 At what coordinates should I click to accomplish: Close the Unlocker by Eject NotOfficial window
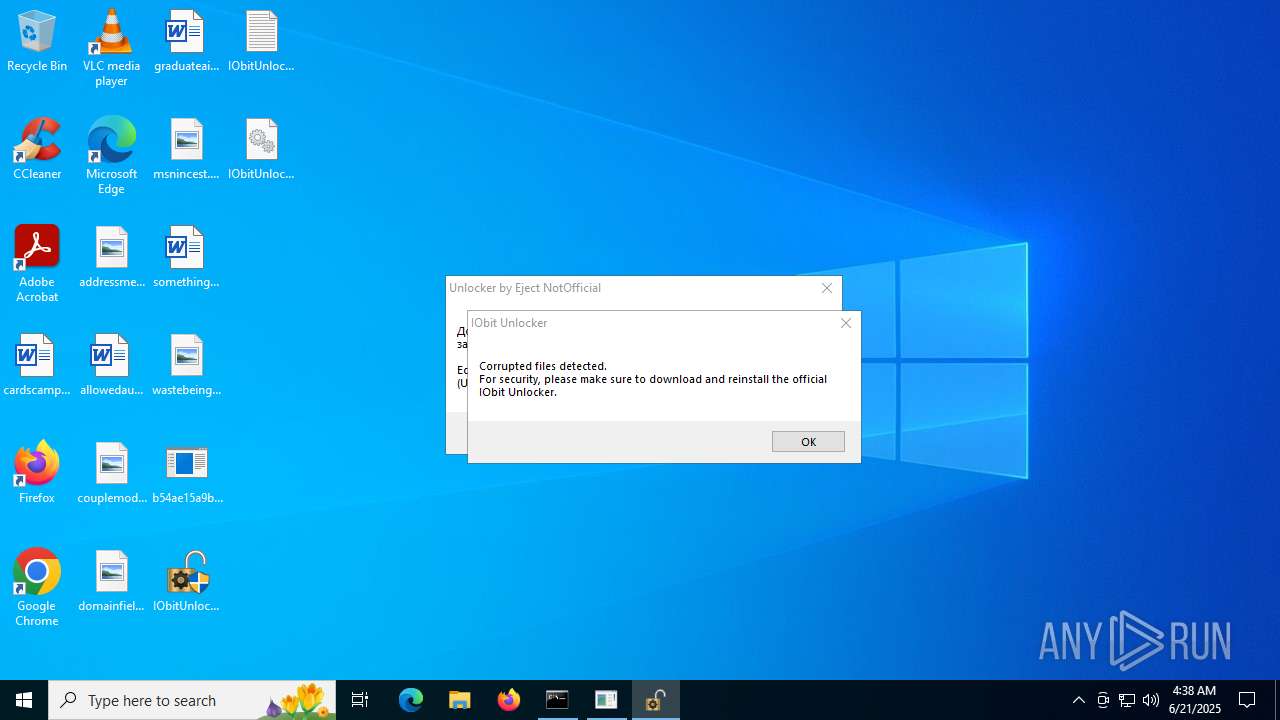point(827,288)
